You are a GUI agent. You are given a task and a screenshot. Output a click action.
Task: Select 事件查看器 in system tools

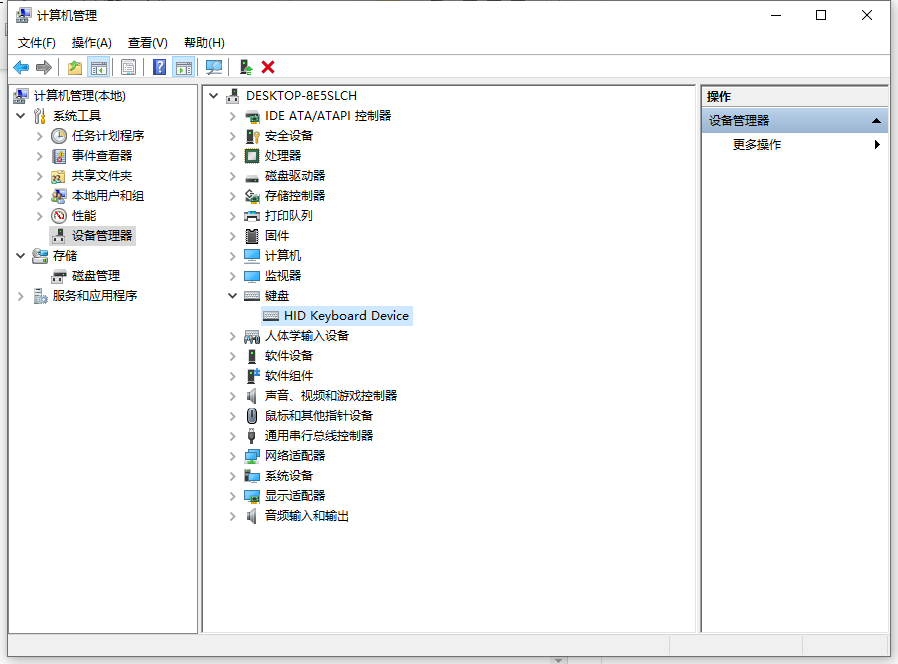(101, 156)
